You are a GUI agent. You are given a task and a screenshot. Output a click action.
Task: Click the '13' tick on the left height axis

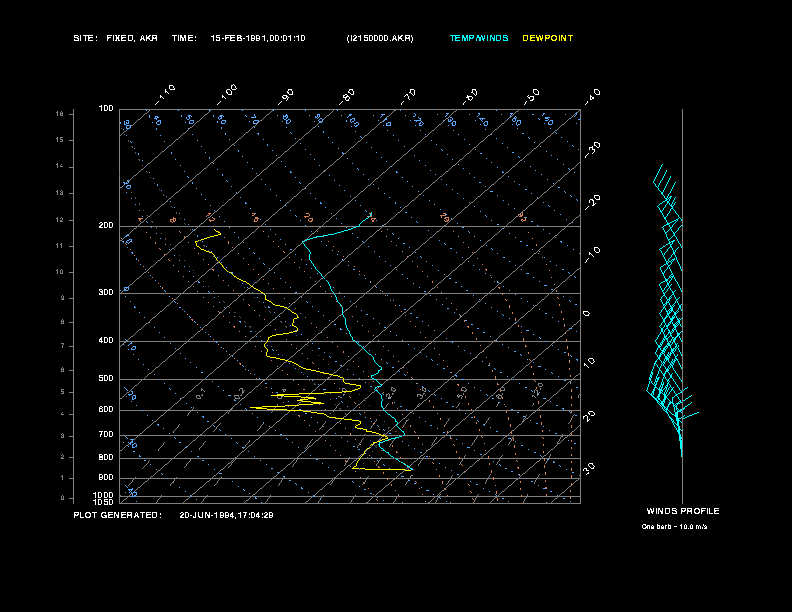[x=60, y=193]
